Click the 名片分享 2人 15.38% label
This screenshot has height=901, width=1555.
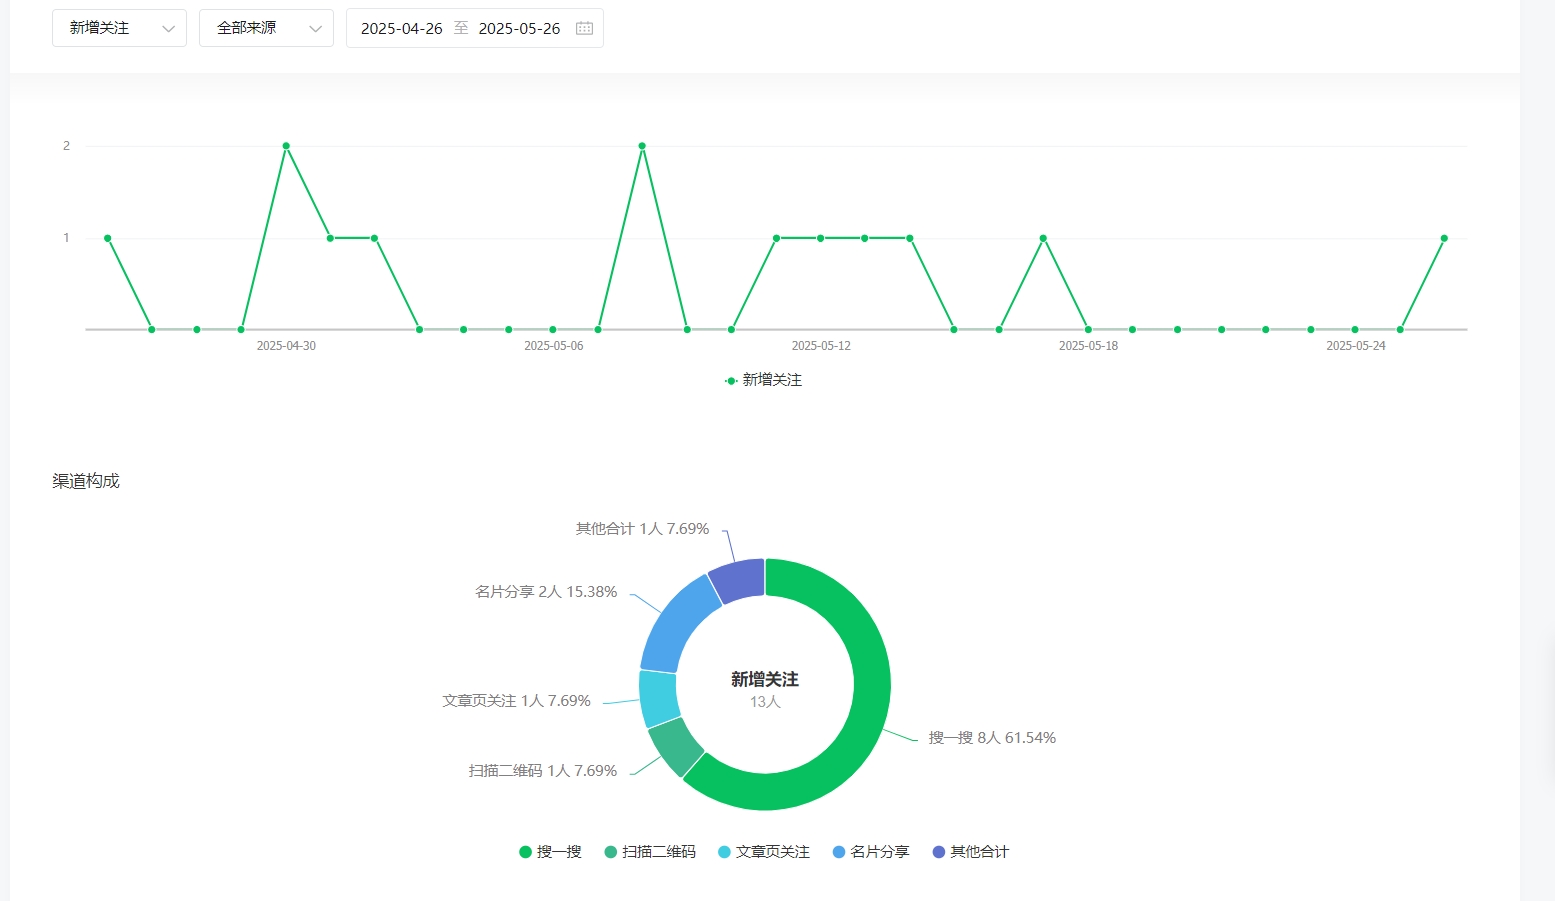tap(546, 592)
